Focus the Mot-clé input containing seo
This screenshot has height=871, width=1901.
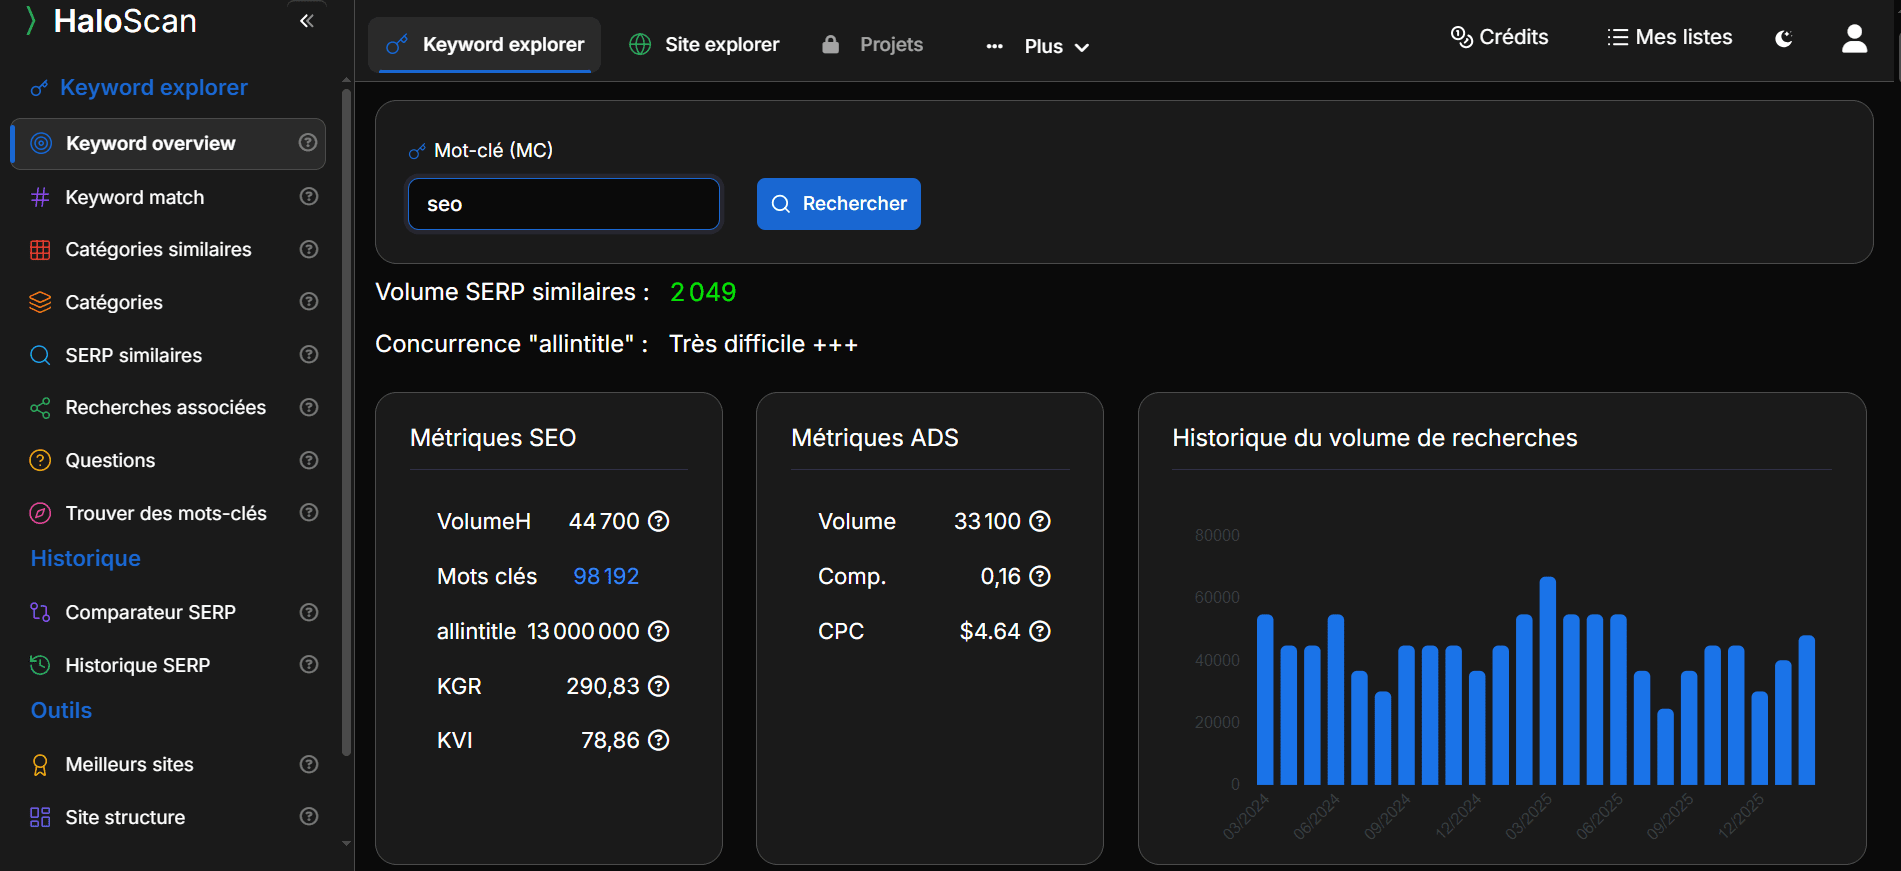564,204
